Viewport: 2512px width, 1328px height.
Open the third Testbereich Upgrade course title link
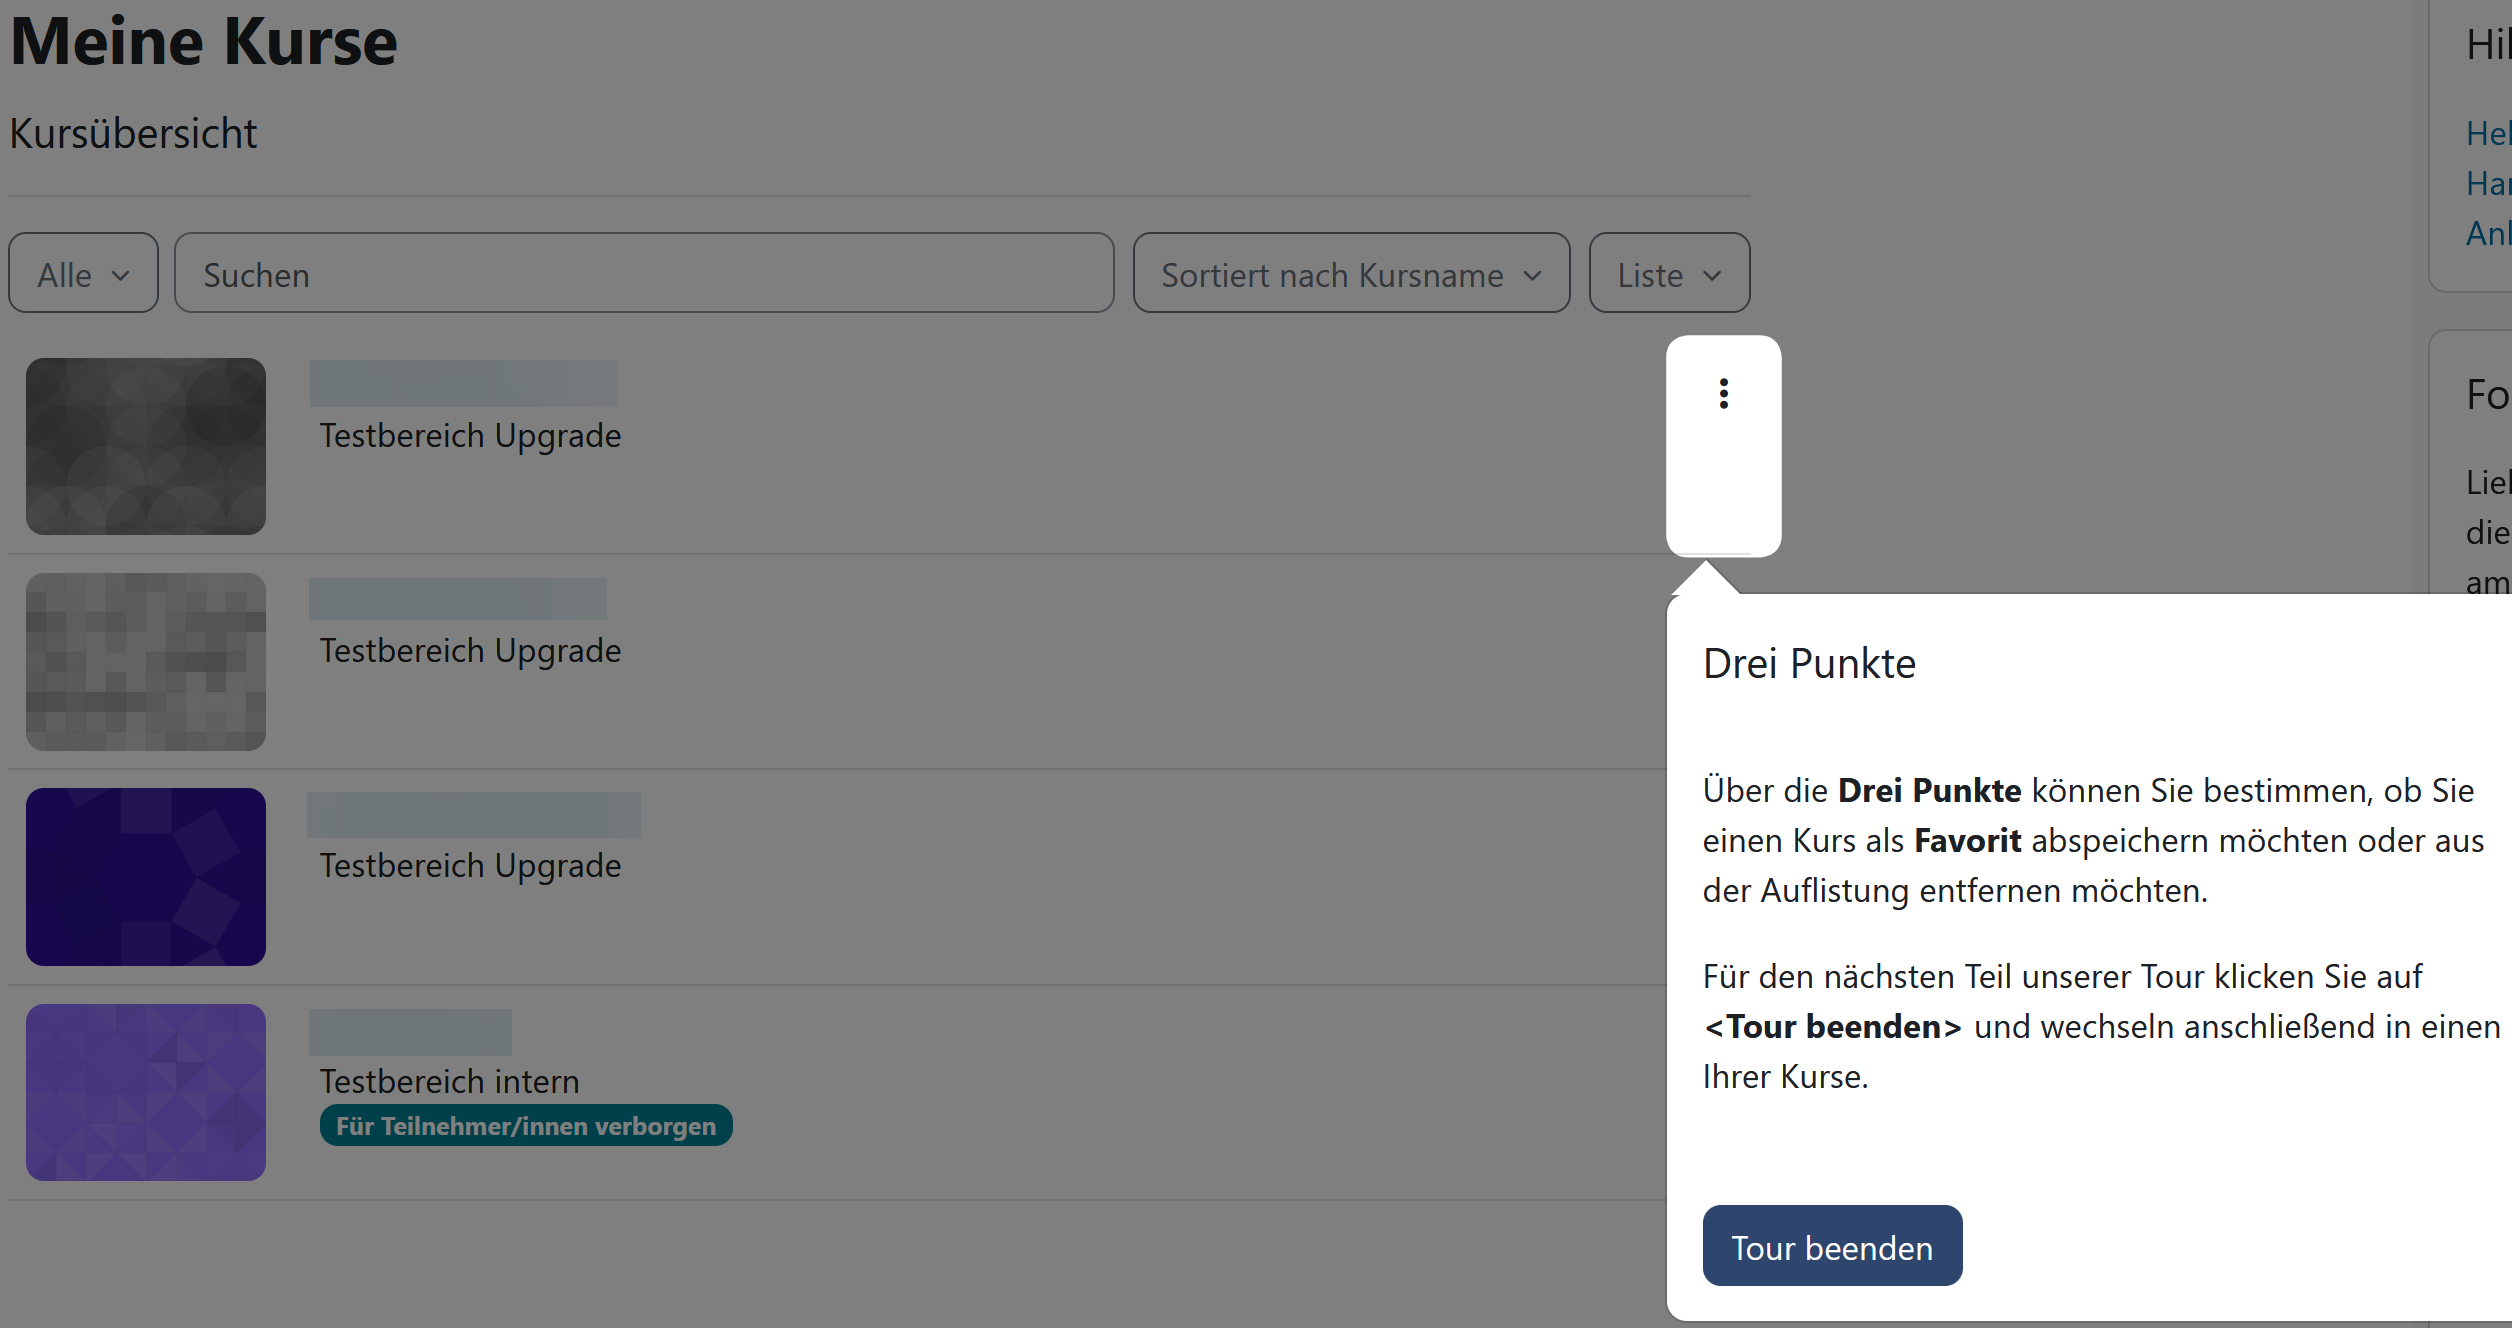point(470,866)
